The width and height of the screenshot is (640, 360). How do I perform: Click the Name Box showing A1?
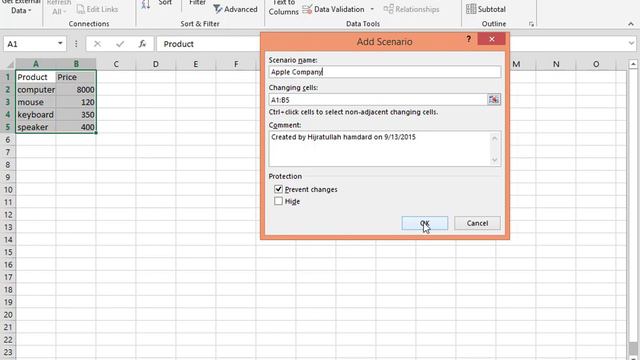coord(29,44)
